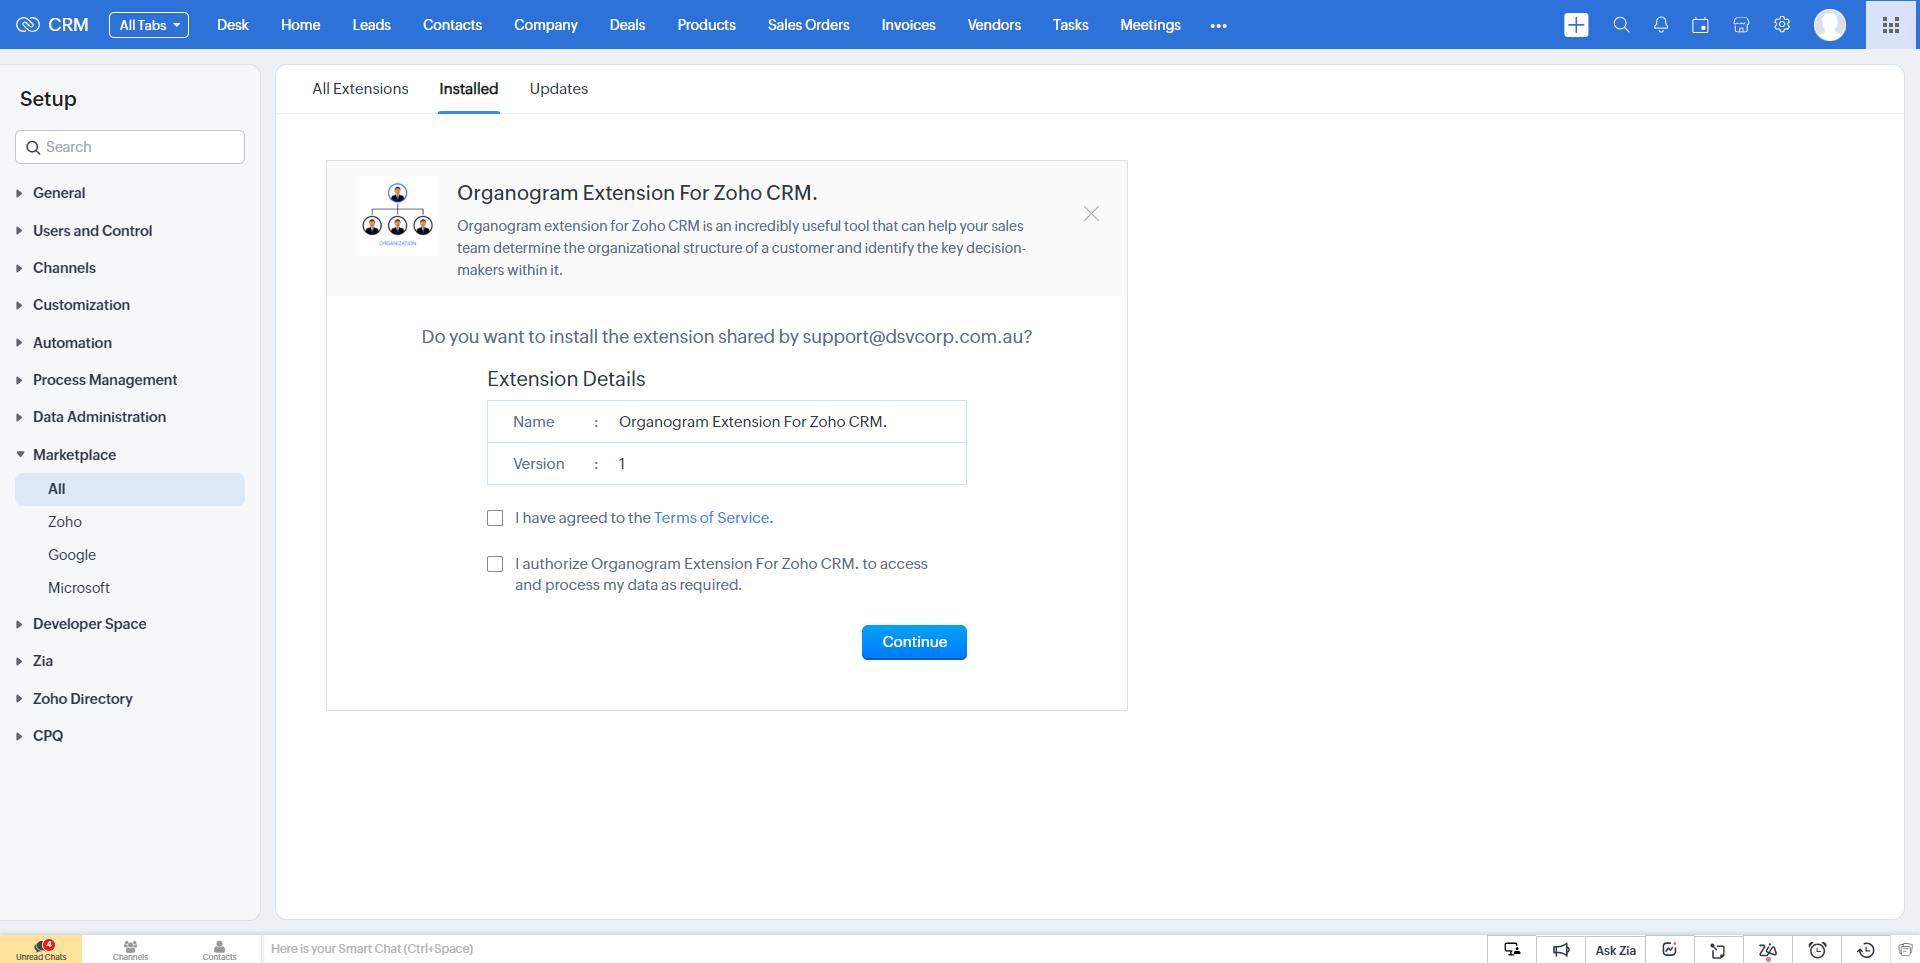Select Microsoft under Marketplace
This screenshot has height=963, width=1920.
[79, 588]
